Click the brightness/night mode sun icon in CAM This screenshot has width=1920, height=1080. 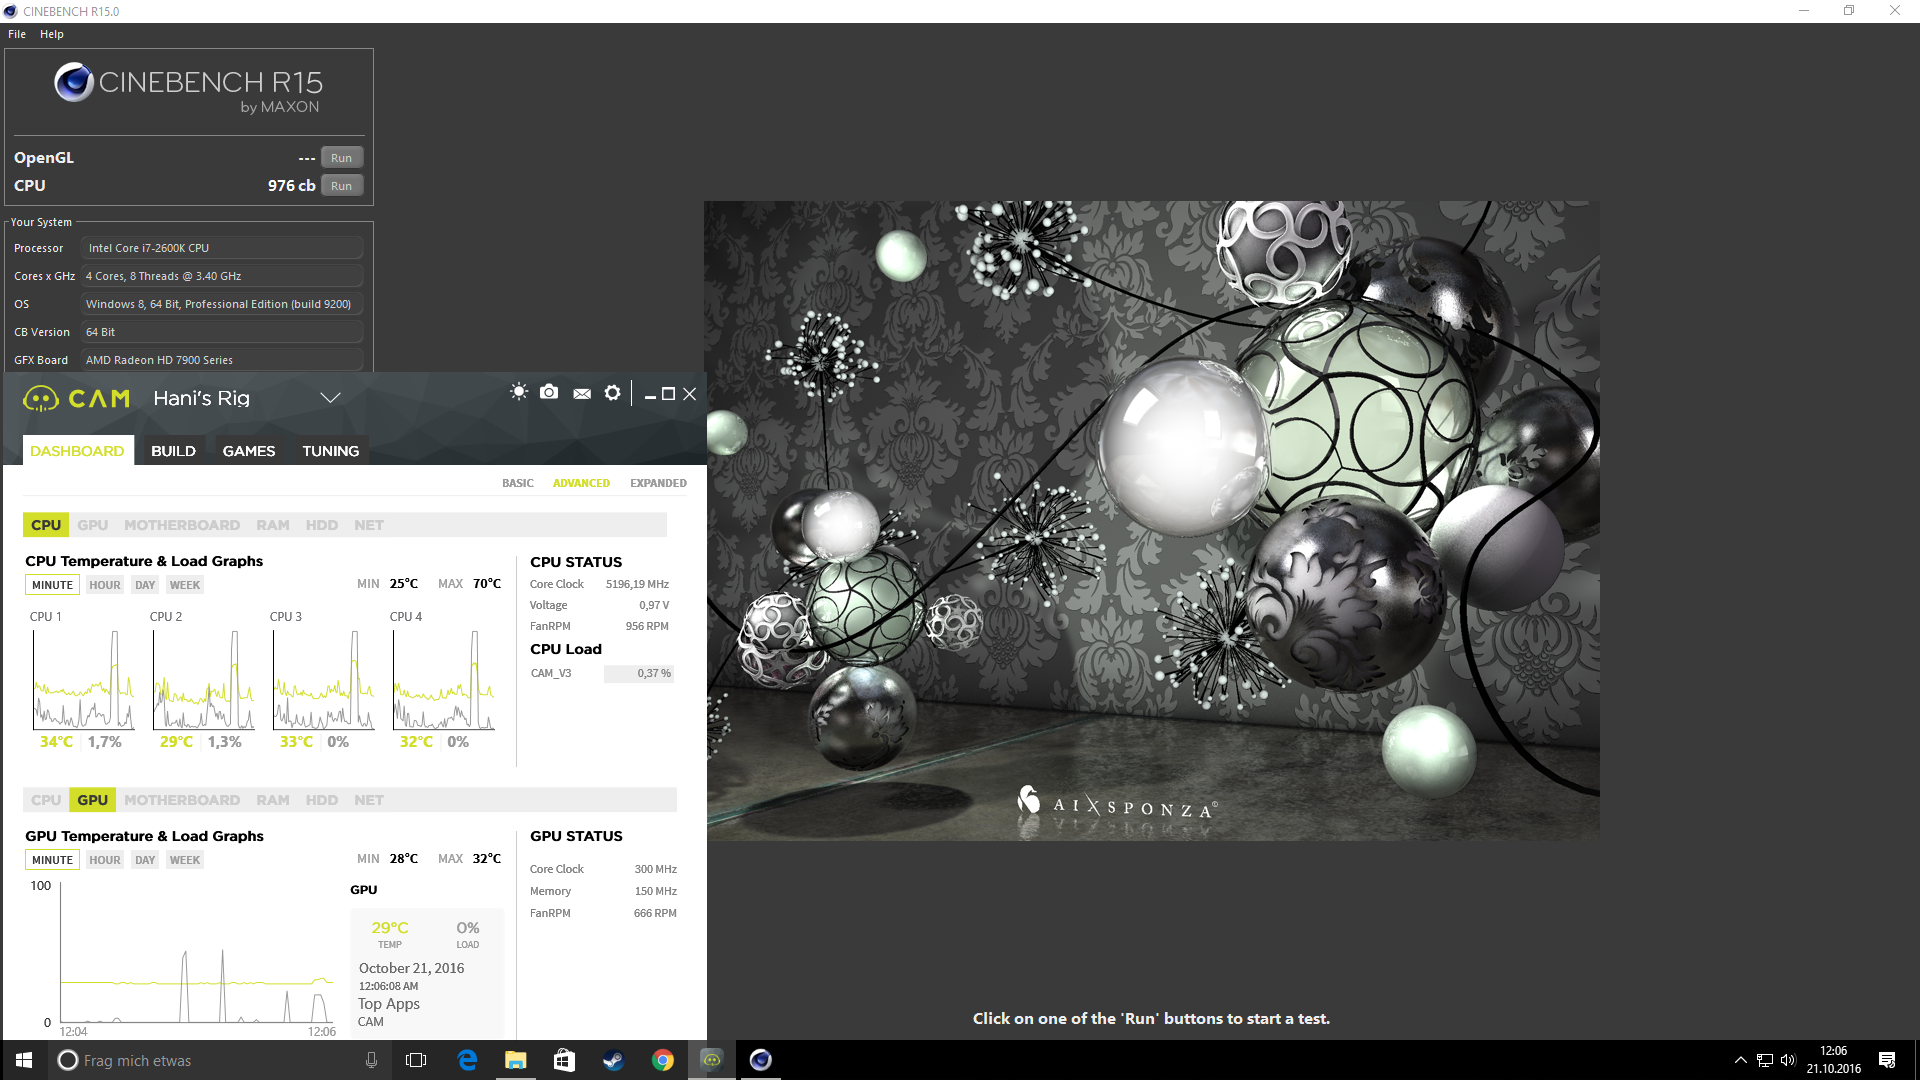(x=518, y=392)
